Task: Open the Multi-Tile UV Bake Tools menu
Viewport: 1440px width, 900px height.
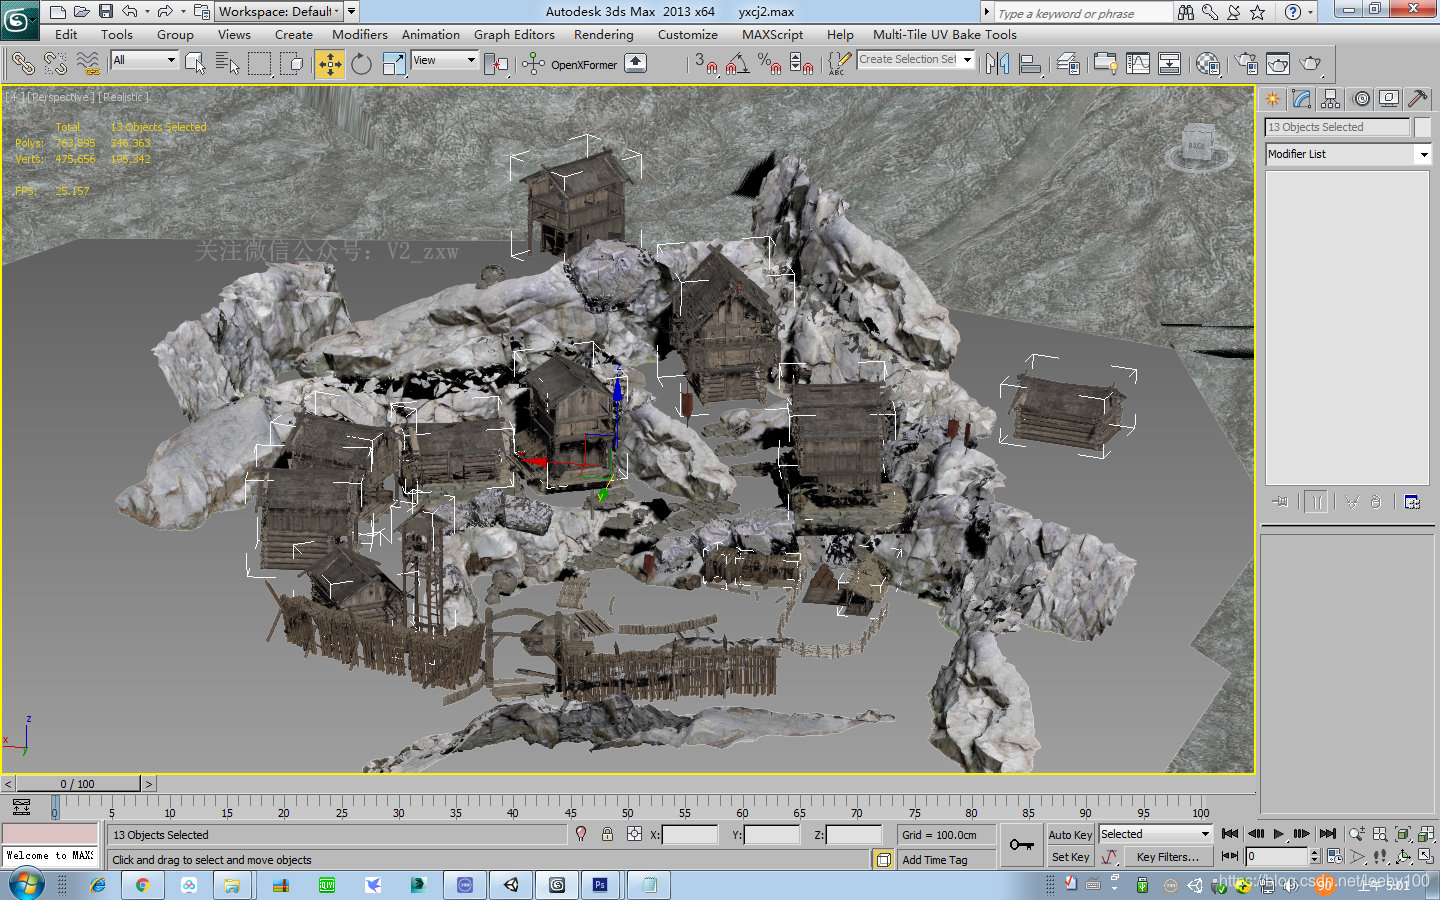Action: click(945, 34)
